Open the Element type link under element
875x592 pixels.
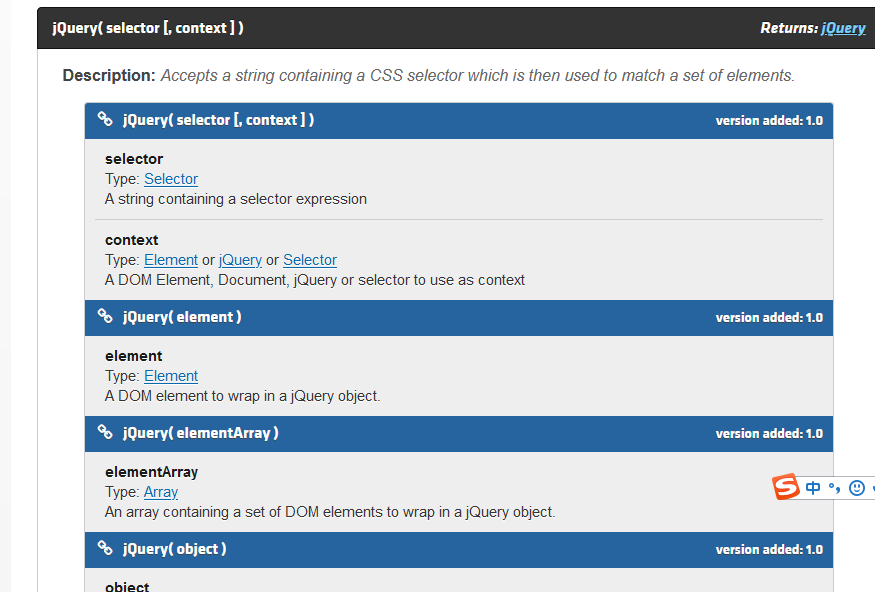point(171,376)
